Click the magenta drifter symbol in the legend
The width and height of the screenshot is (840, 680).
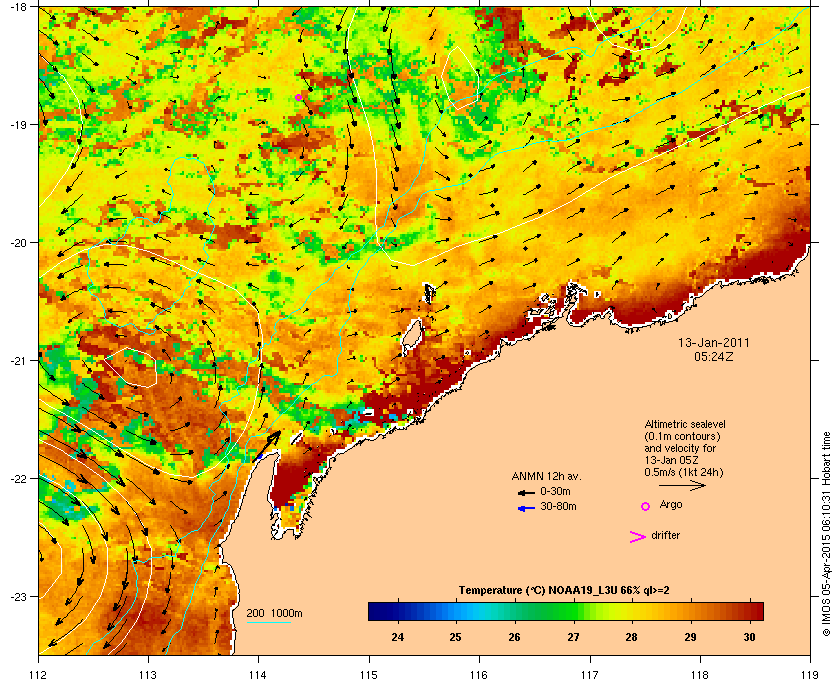(x=637, y=537)
